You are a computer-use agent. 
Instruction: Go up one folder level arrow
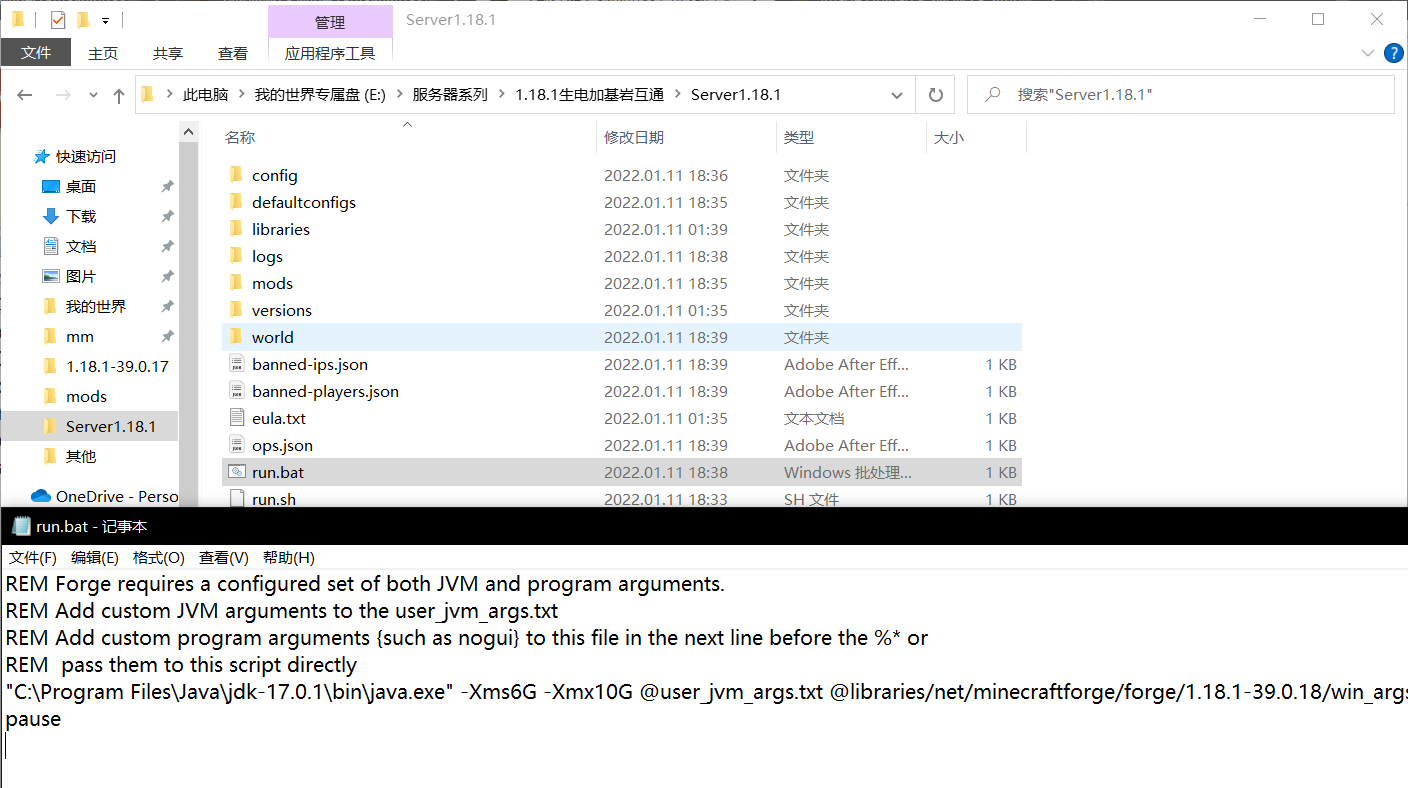[119, 95]
